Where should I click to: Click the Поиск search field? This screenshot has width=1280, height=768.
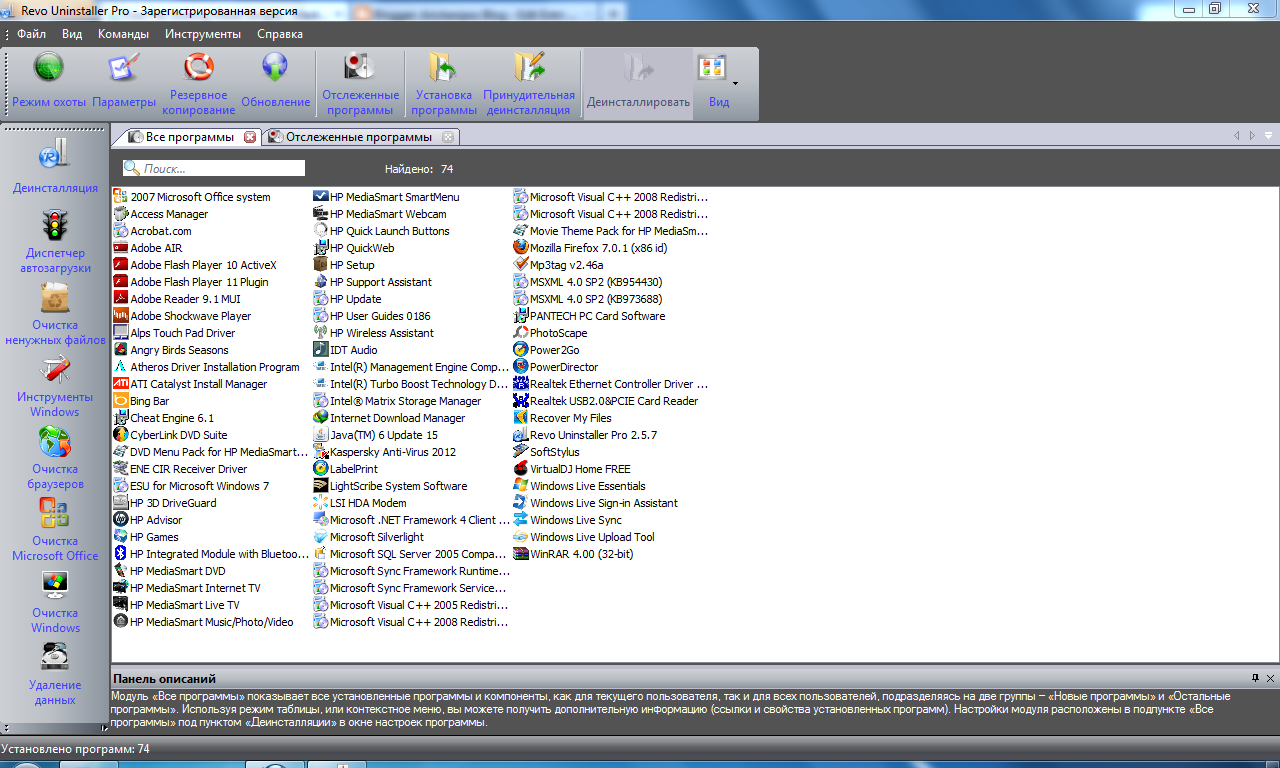(214, 169)
